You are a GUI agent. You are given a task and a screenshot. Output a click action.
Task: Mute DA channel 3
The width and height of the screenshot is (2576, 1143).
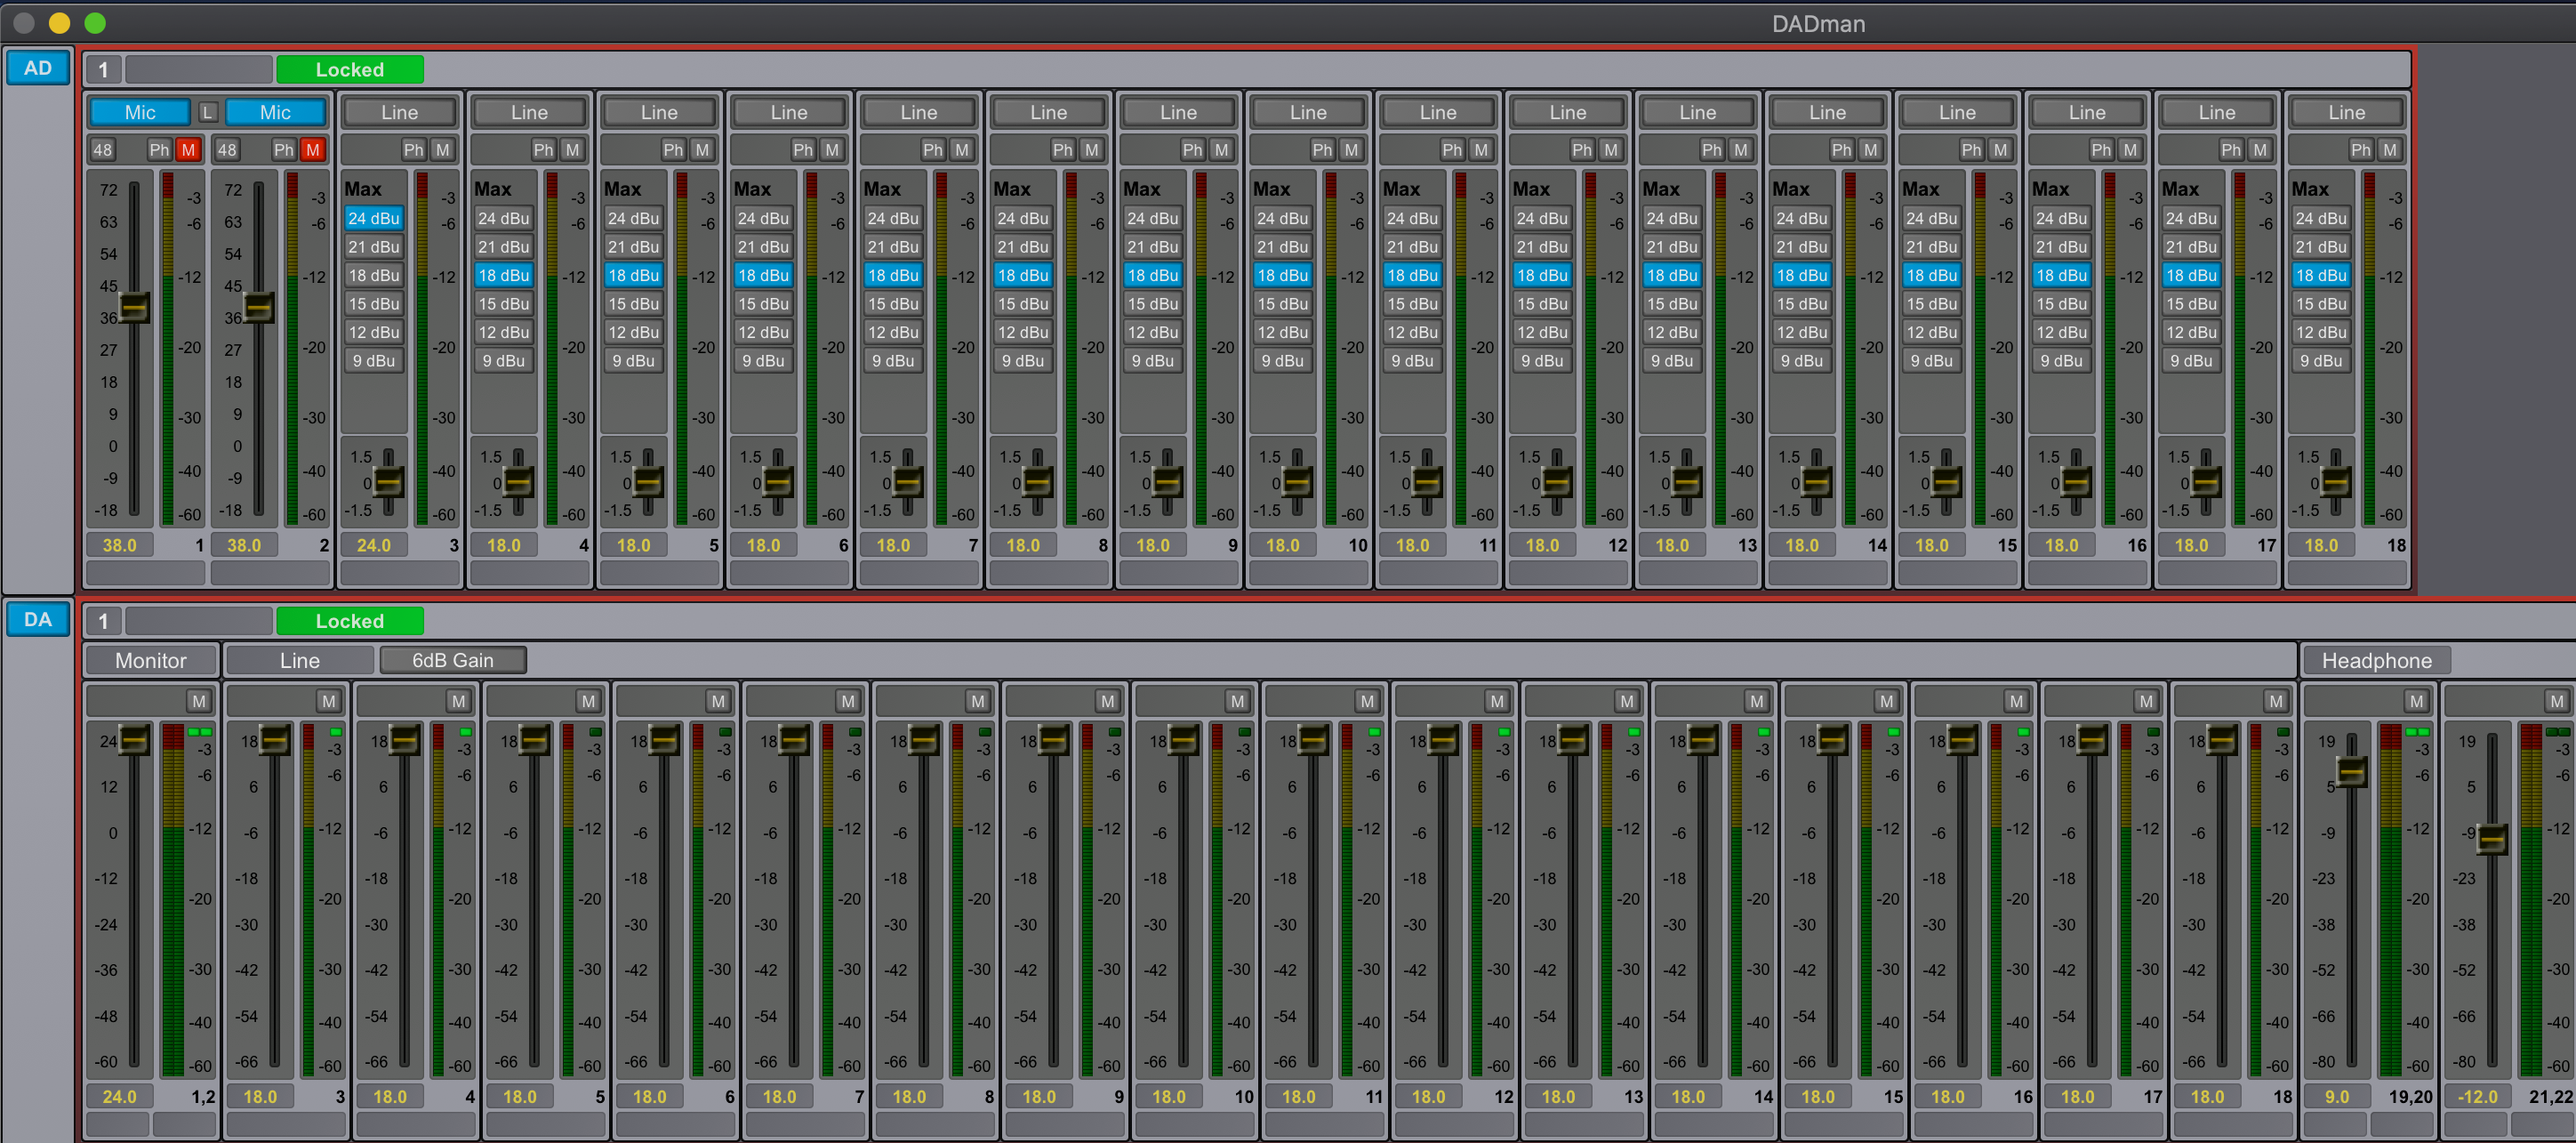[x=328, y=701]
